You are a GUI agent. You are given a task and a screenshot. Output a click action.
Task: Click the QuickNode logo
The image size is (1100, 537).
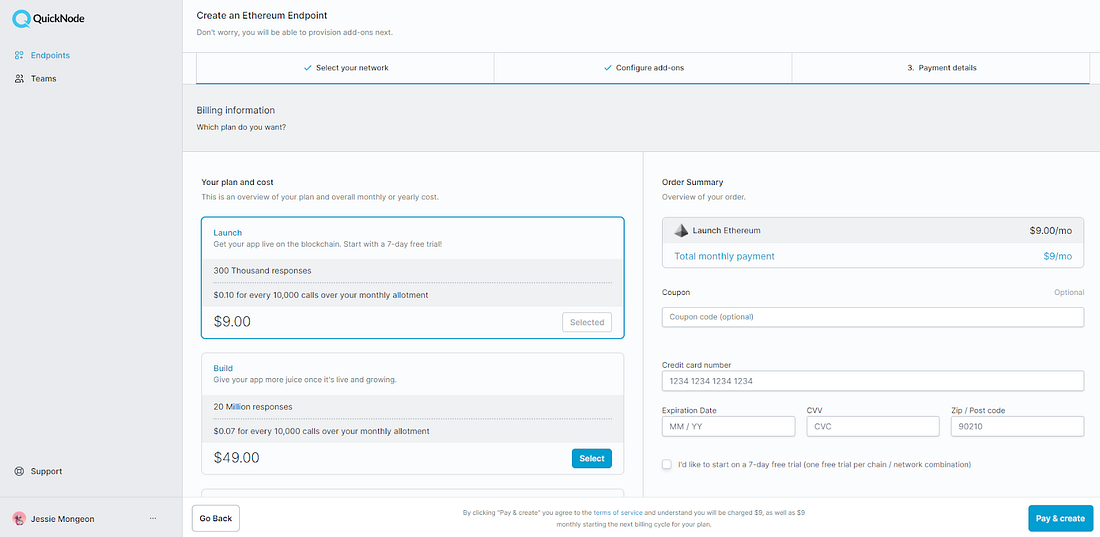pyautogui.click(x=48, y=20)
